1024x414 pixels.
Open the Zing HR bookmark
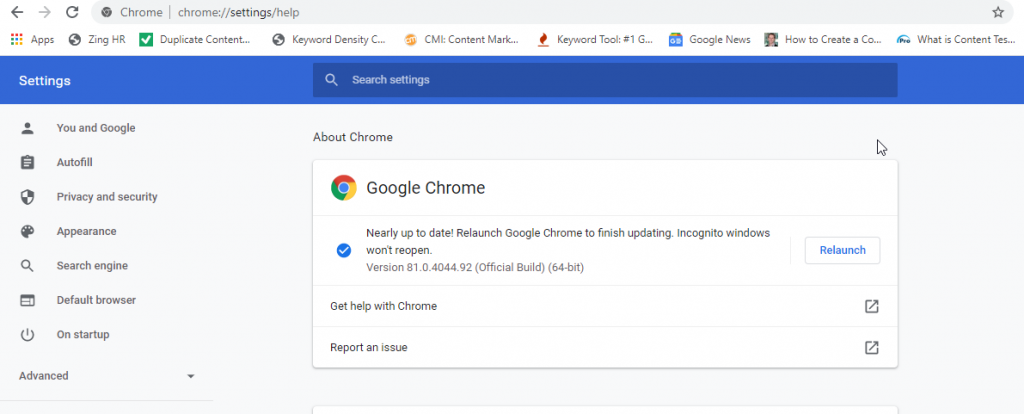point(97,40)
